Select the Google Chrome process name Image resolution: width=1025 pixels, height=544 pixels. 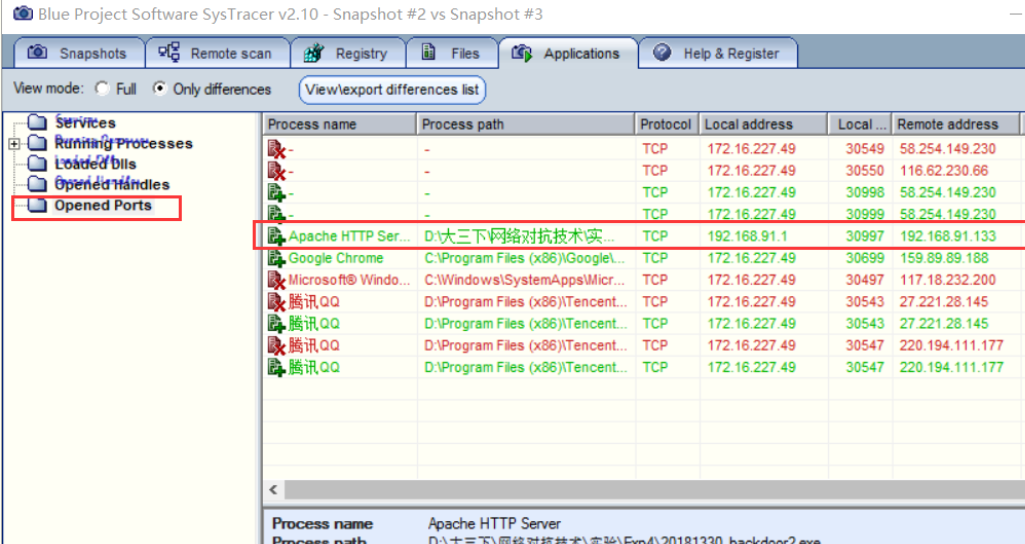click(x=335, y=258)
